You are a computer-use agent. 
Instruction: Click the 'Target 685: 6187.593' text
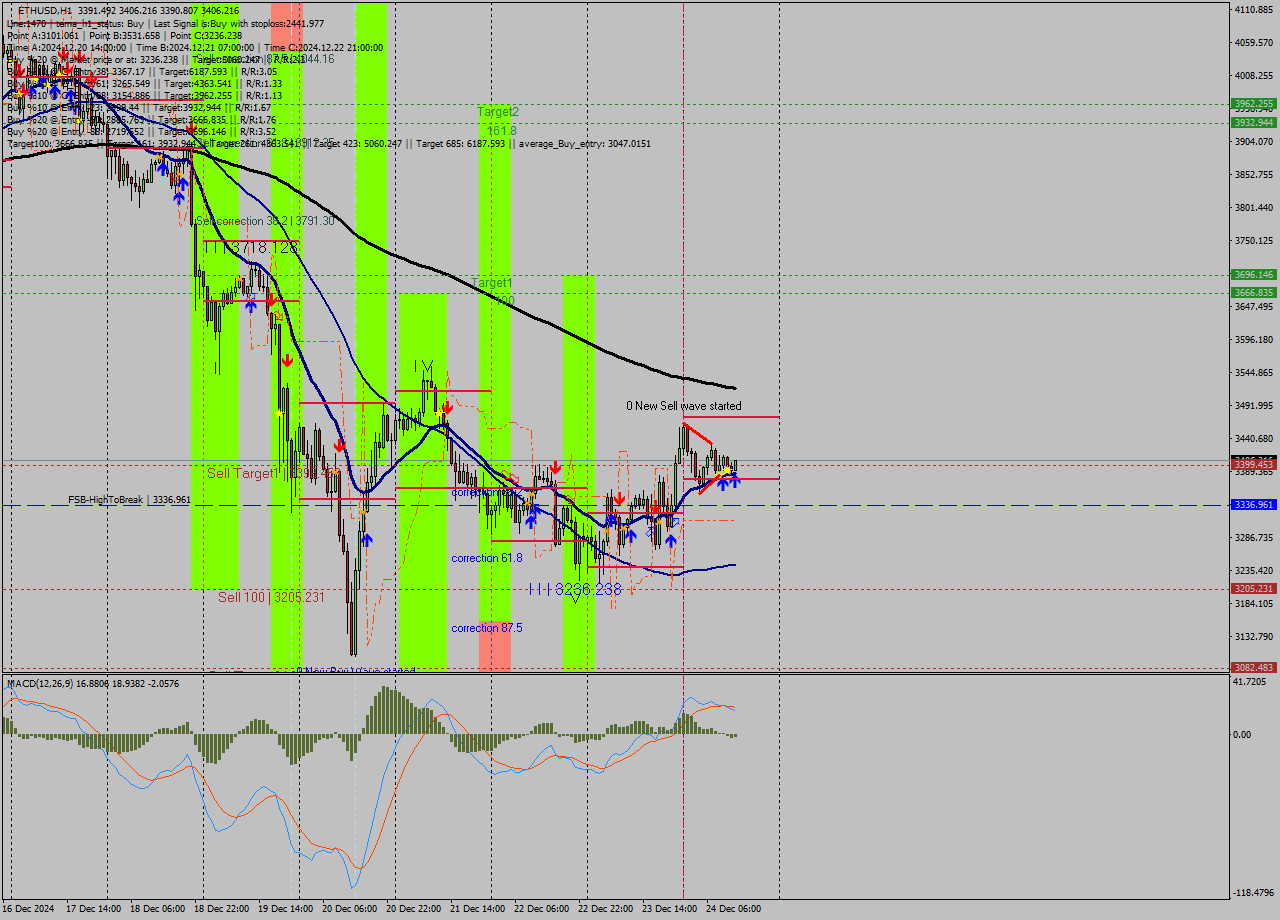tap(463, 144)
